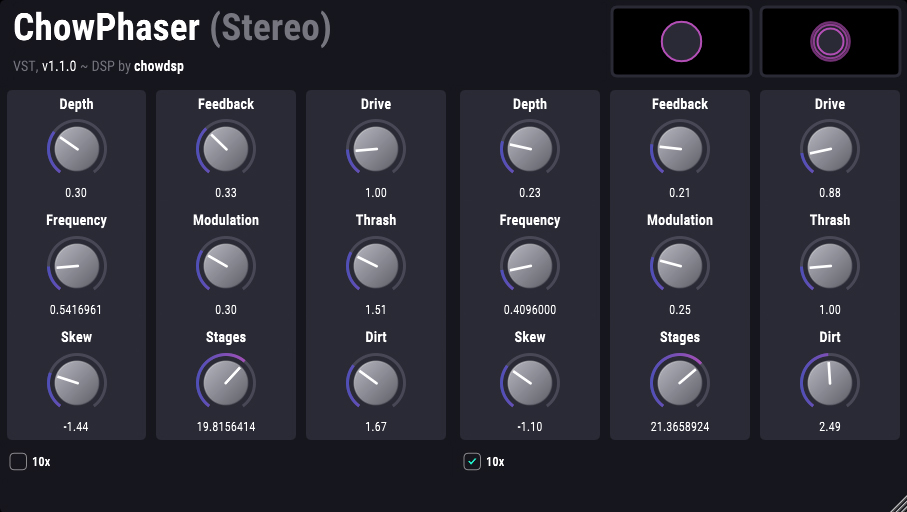Image resolution: width=907 pixels, height=512 pixels.
Task: Adjust the right channel Frequency knob
Action: click(x=529, y=266)
